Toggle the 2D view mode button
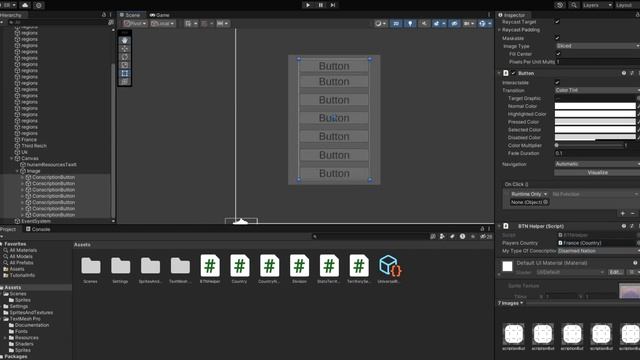This screenshot has width=640, height=360. pyautogui.click(x=396, y=24)
